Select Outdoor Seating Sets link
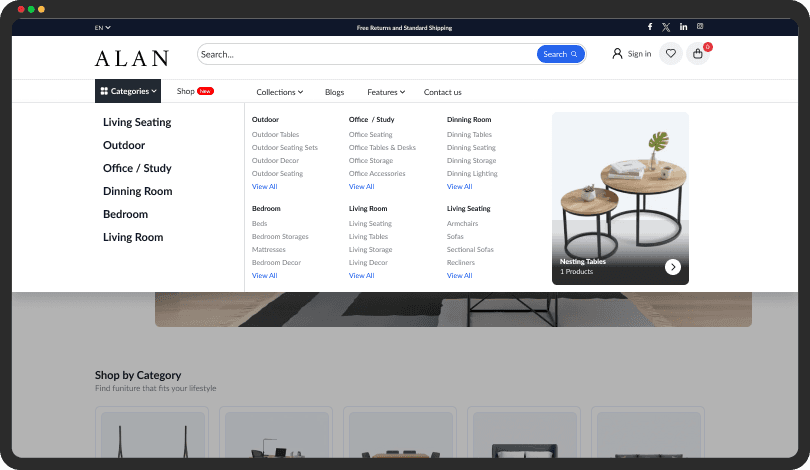The height and width of the screenshot is (470, 810). [285, 147]
